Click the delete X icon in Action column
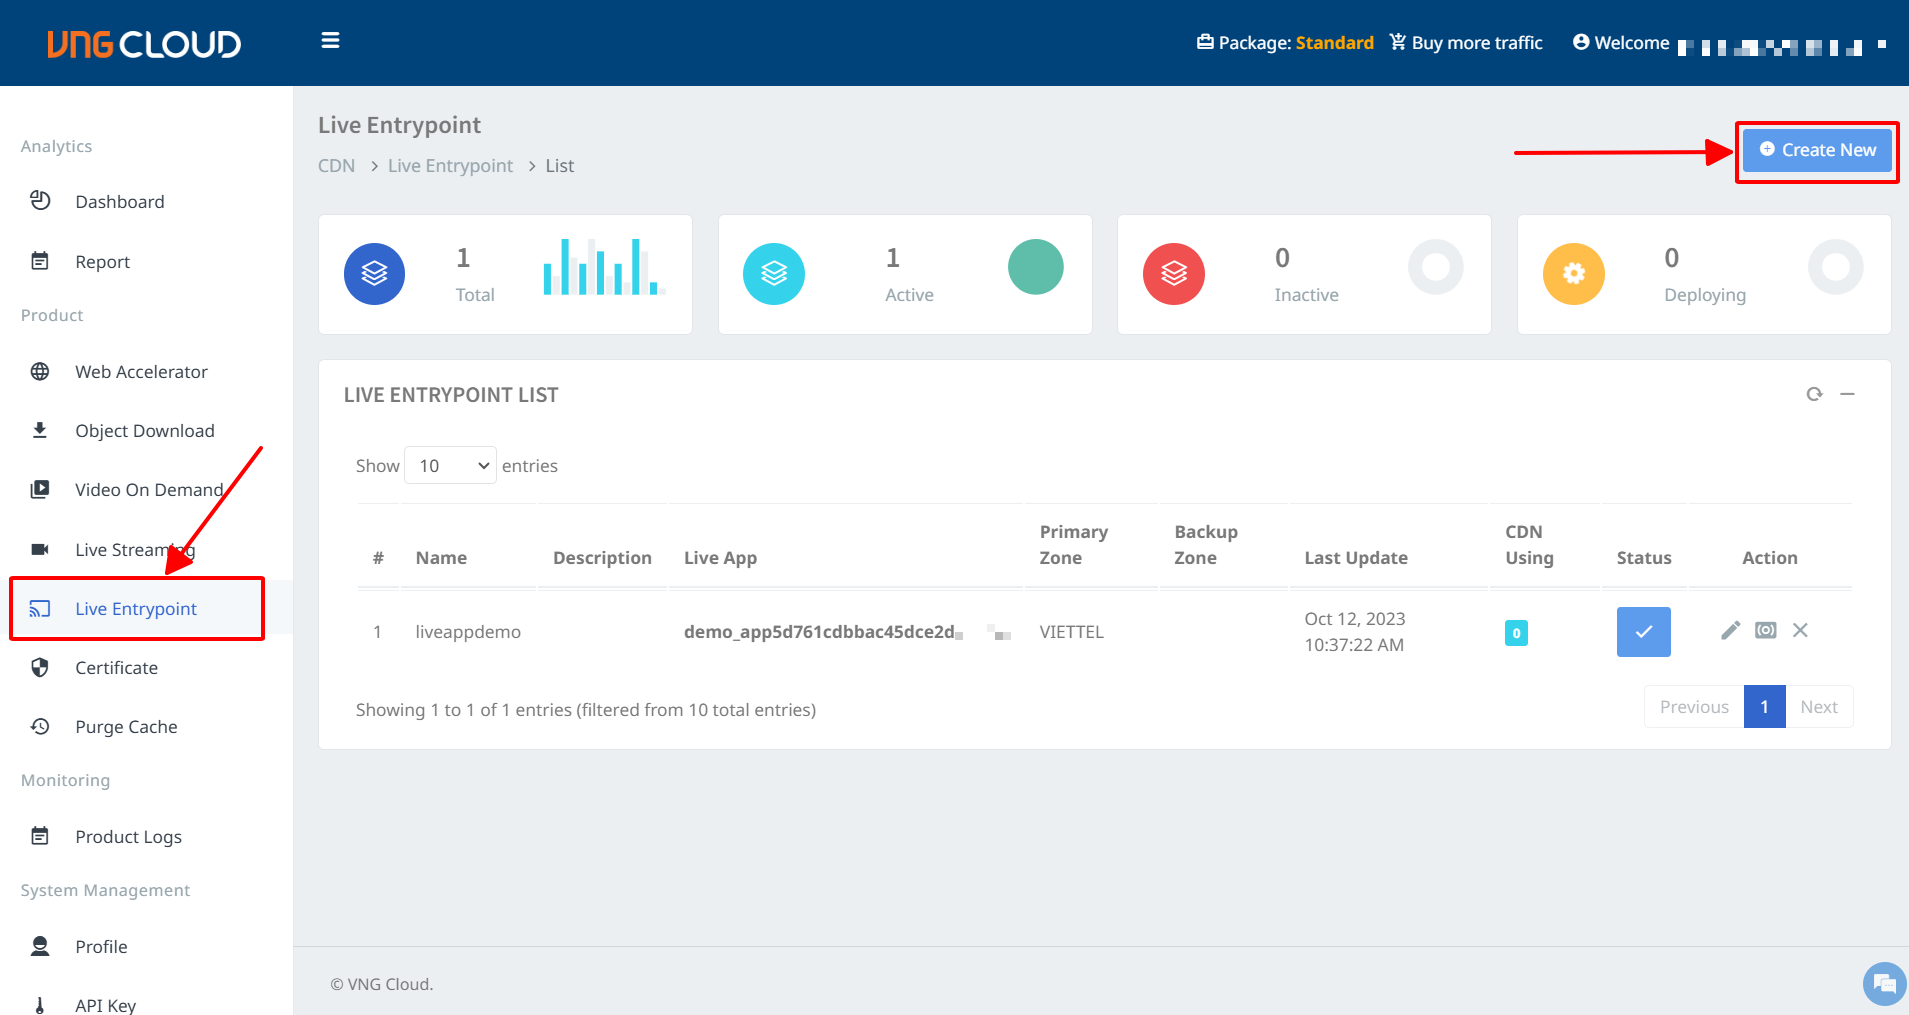The width and height of the screenshot is (1909, 1015). (1800, 630)
